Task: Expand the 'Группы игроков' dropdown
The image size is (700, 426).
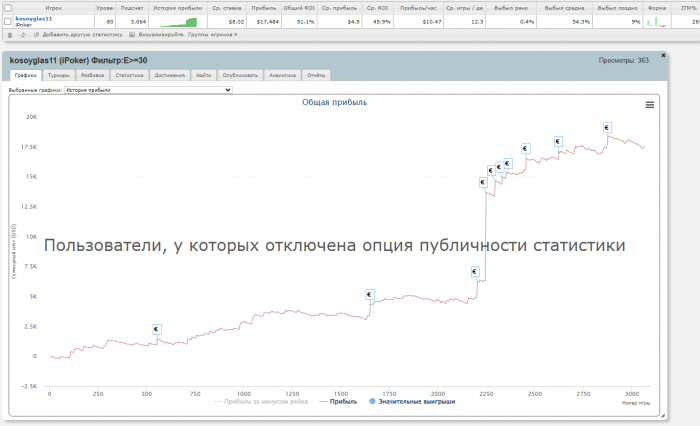Action: (212, 35)
